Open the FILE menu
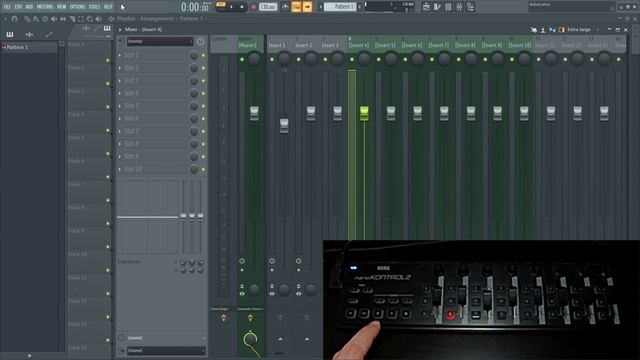The height and width of the screenshot is (360, 640). point(7,7)
